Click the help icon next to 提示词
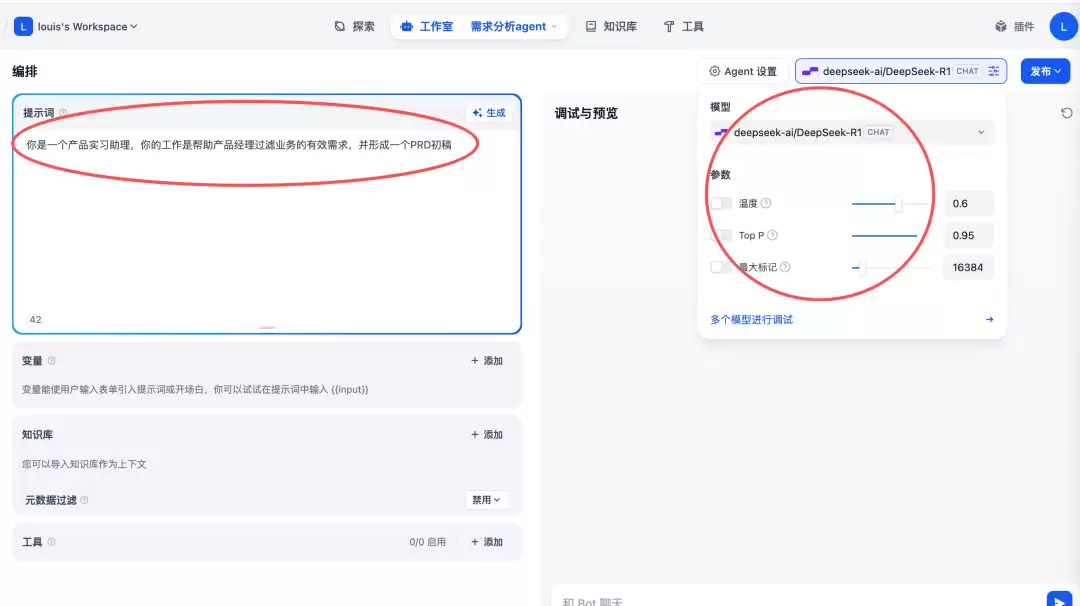 coord(63,113)
